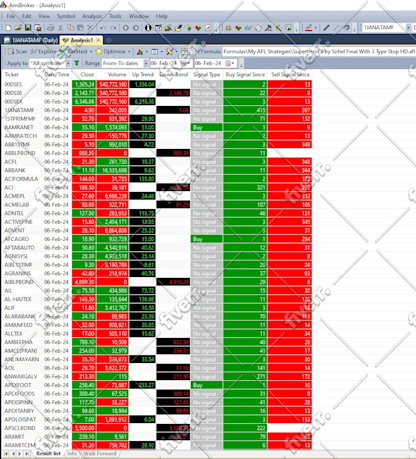Run Scan in Analysis toolbar
The image size is (416, 459).
pos(17,52)
